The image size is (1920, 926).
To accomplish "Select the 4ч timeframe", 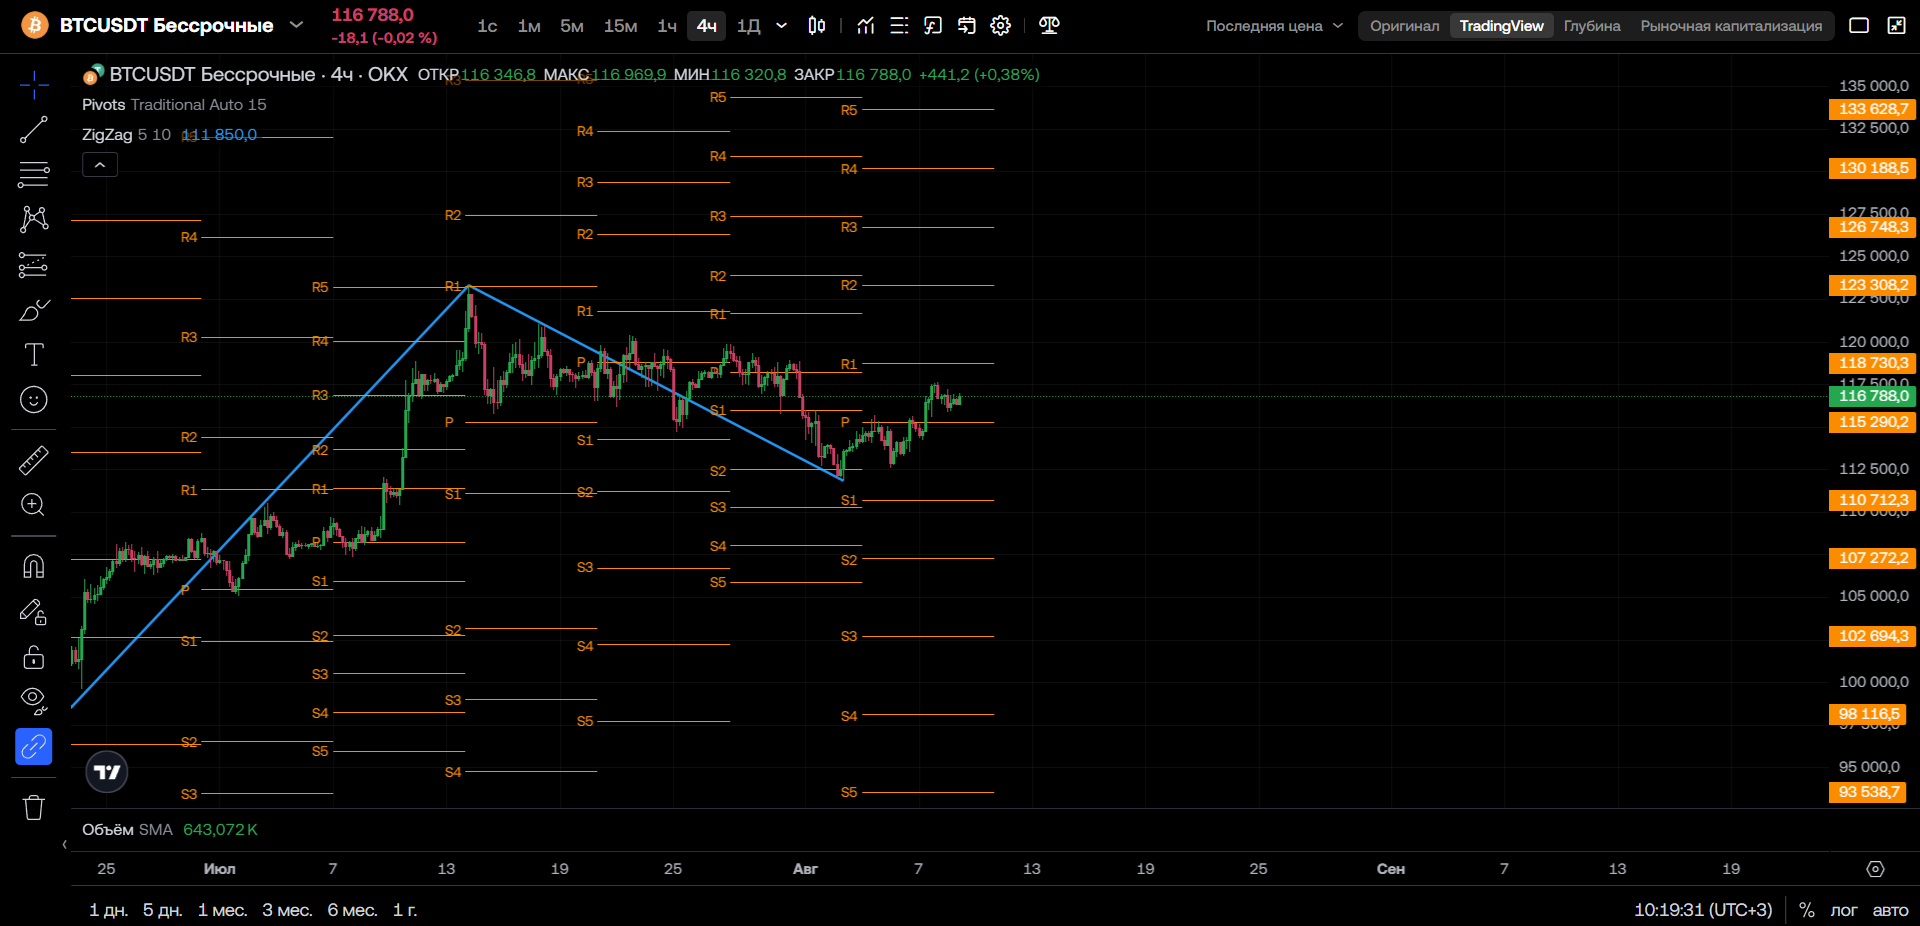I will (x=707, y=26).
